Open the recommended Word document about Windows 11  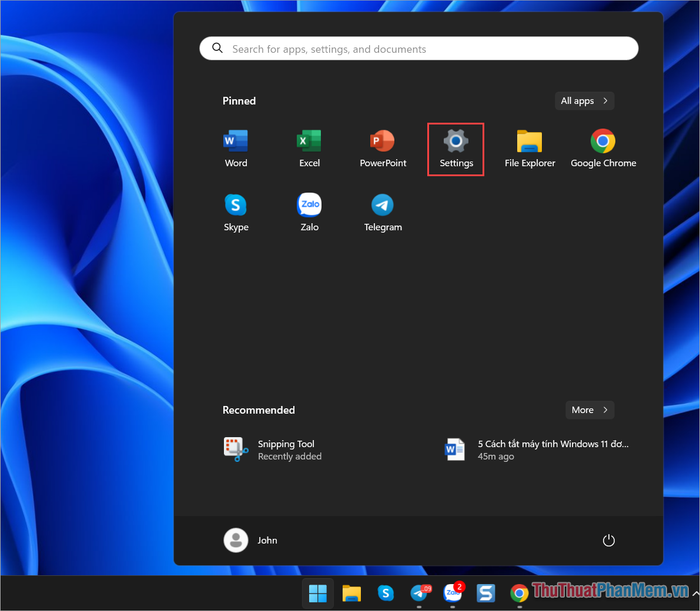536,449
